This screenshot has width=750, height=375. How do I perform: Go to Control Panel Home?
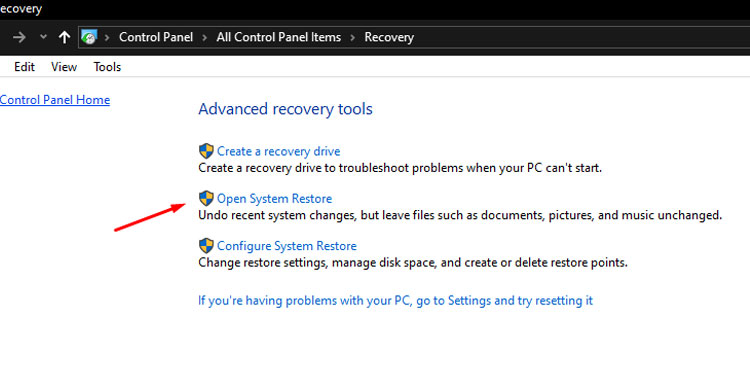(x=55, y=99)
